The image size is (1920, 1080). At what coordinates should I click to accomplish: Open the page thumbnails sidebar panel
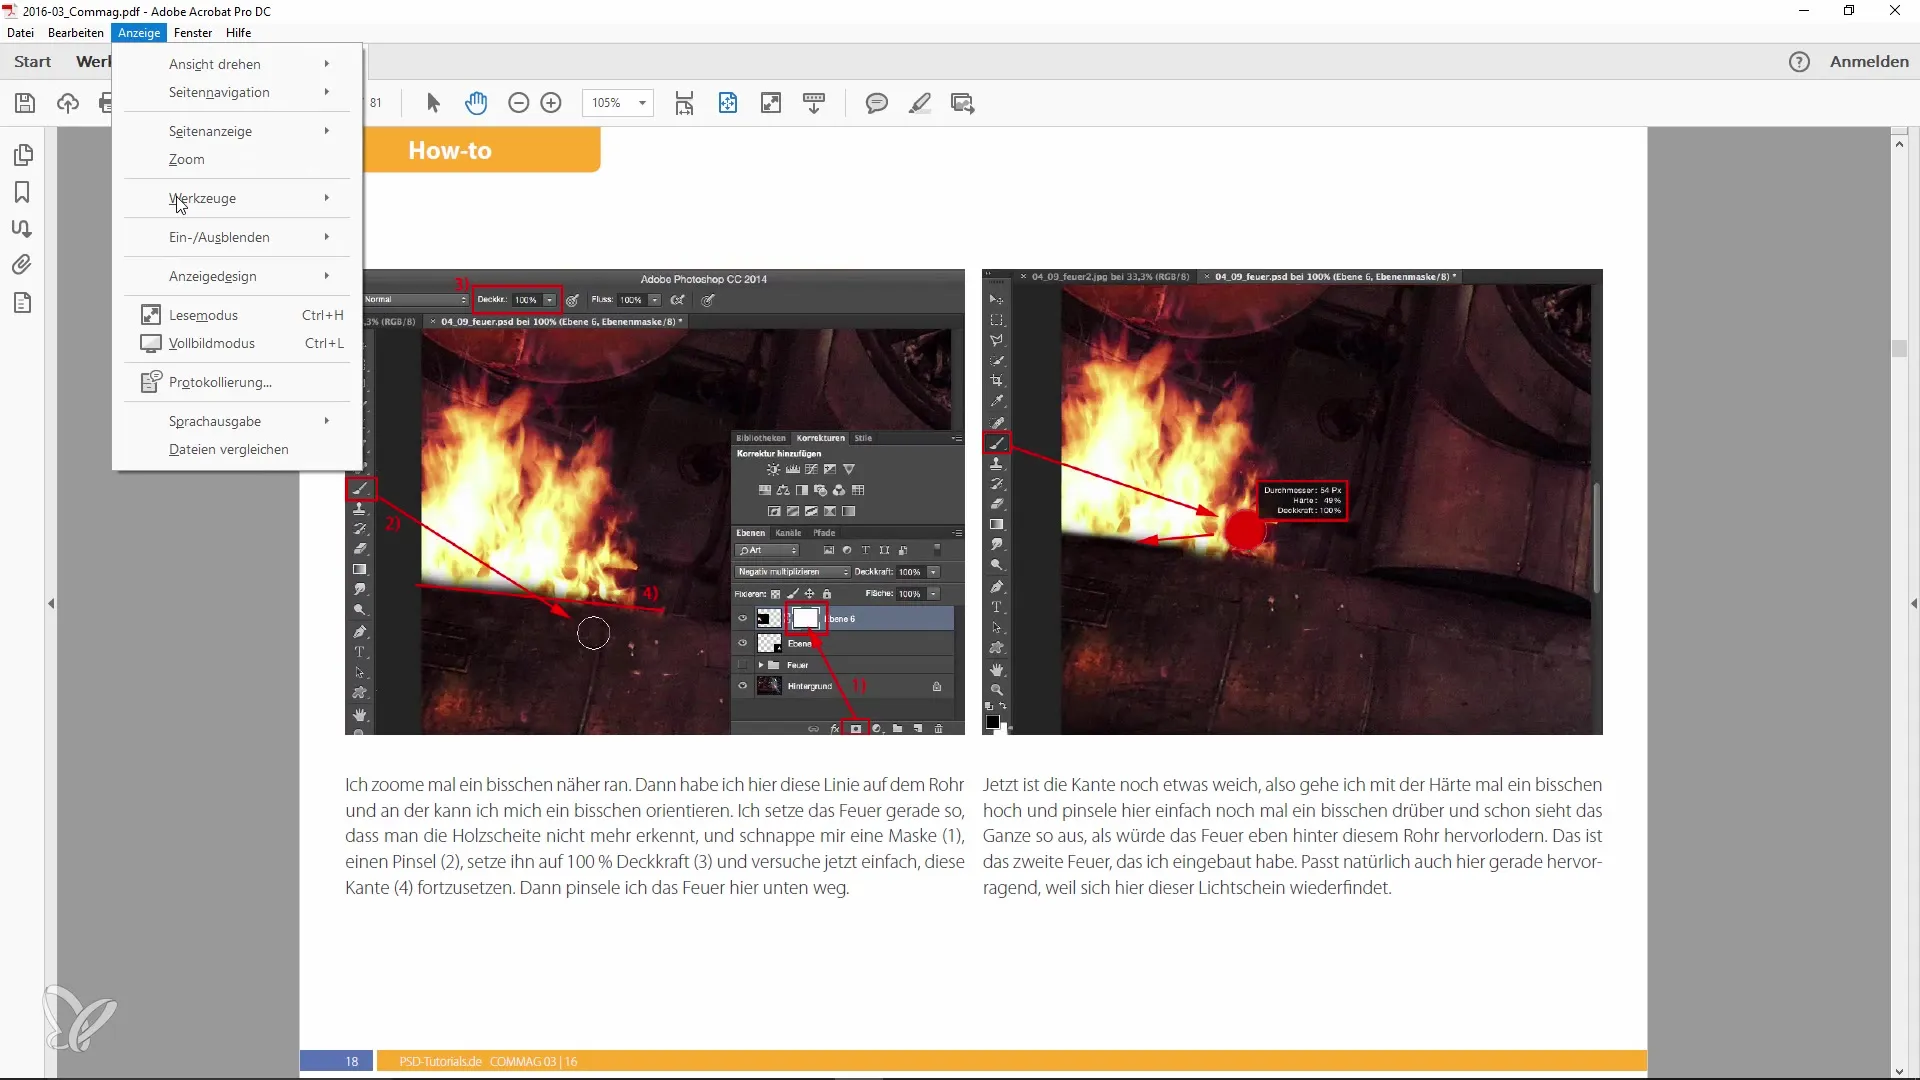[23, 155]
